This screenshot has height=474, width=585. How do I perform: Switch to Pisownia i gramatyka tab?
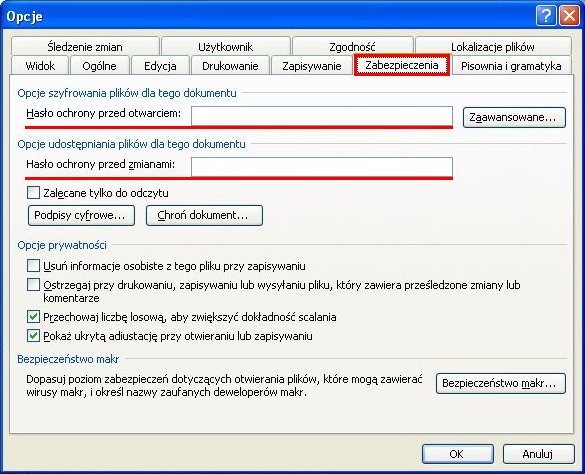point(511,66)
